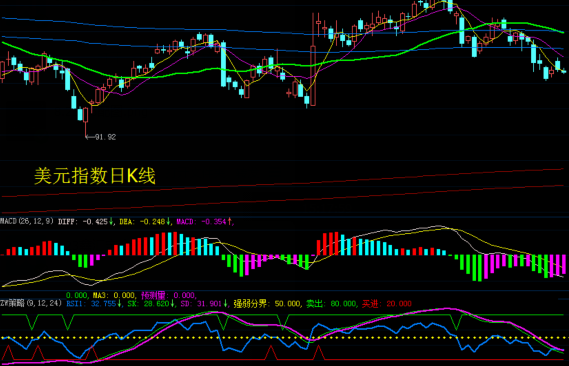Select the DIFF -0.425 value readout

pos(83,221)
